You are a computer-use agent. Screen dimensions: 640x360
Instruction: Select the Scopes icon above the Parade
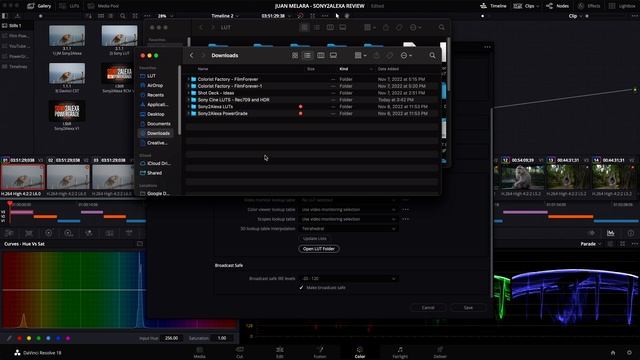(x=611, y=233)
